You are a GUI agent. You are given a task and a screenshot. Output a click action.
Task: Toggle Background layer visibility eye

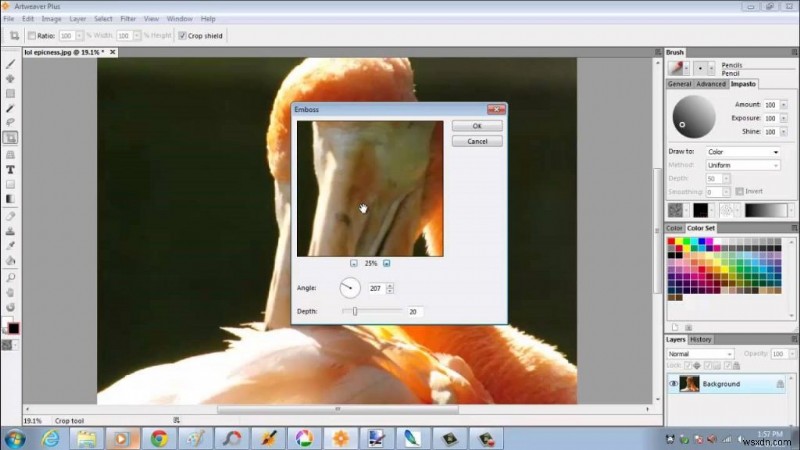click(x=673, y=384)
